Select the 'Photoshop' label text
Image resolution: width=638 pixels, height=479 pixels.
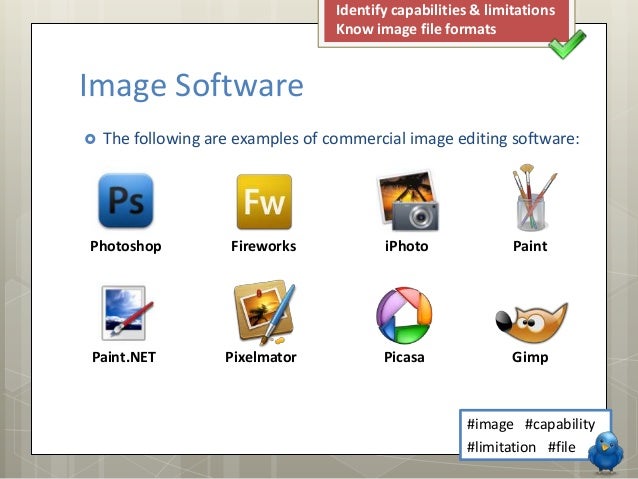(126, 246)
